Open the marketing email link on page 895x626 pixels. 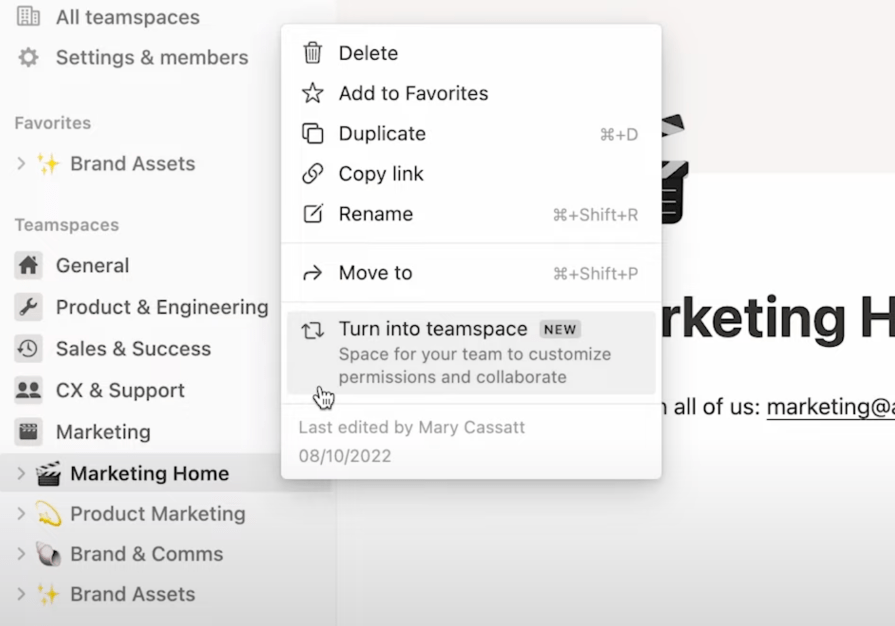pos(830,407)
